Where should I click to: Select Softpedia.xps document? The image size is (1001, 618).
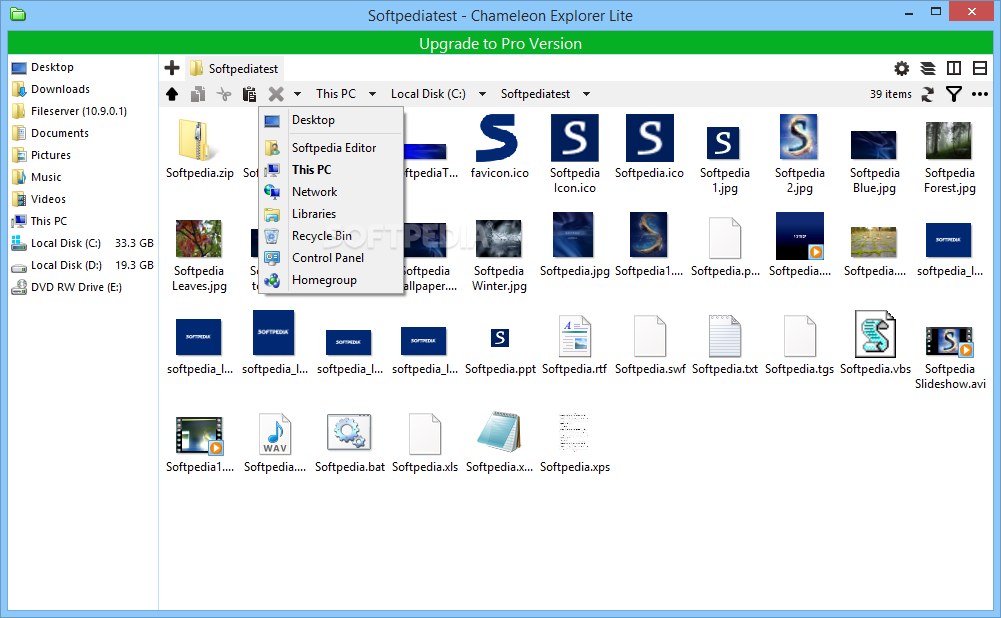click(x=575, y=443)
